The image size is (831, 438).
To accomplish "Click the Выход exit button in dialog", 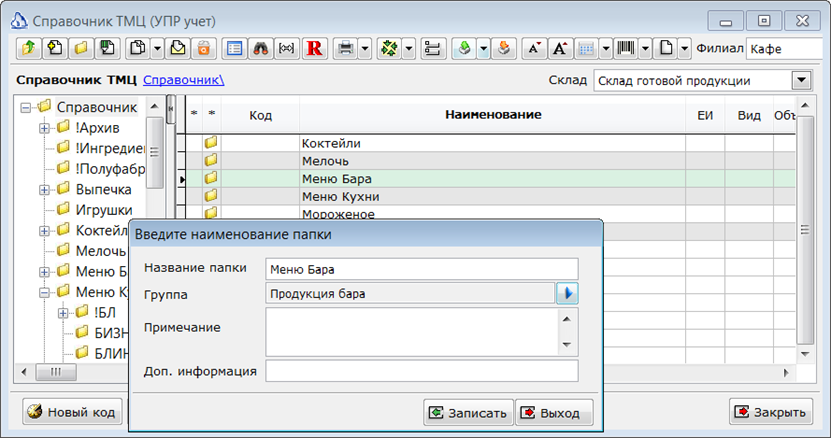I will (554, 413).
